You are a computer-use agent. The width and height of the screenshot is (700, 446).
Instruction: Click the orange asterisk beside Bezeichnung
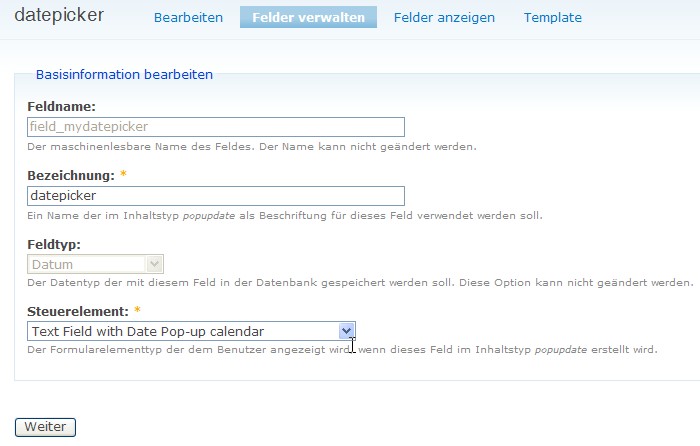(x=123, y=175)
